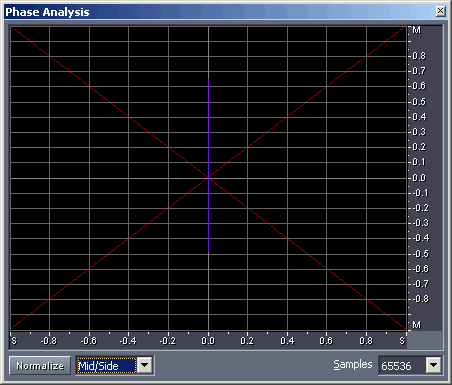
Task: Click the Samples label
Action: (x=353, y=364)
